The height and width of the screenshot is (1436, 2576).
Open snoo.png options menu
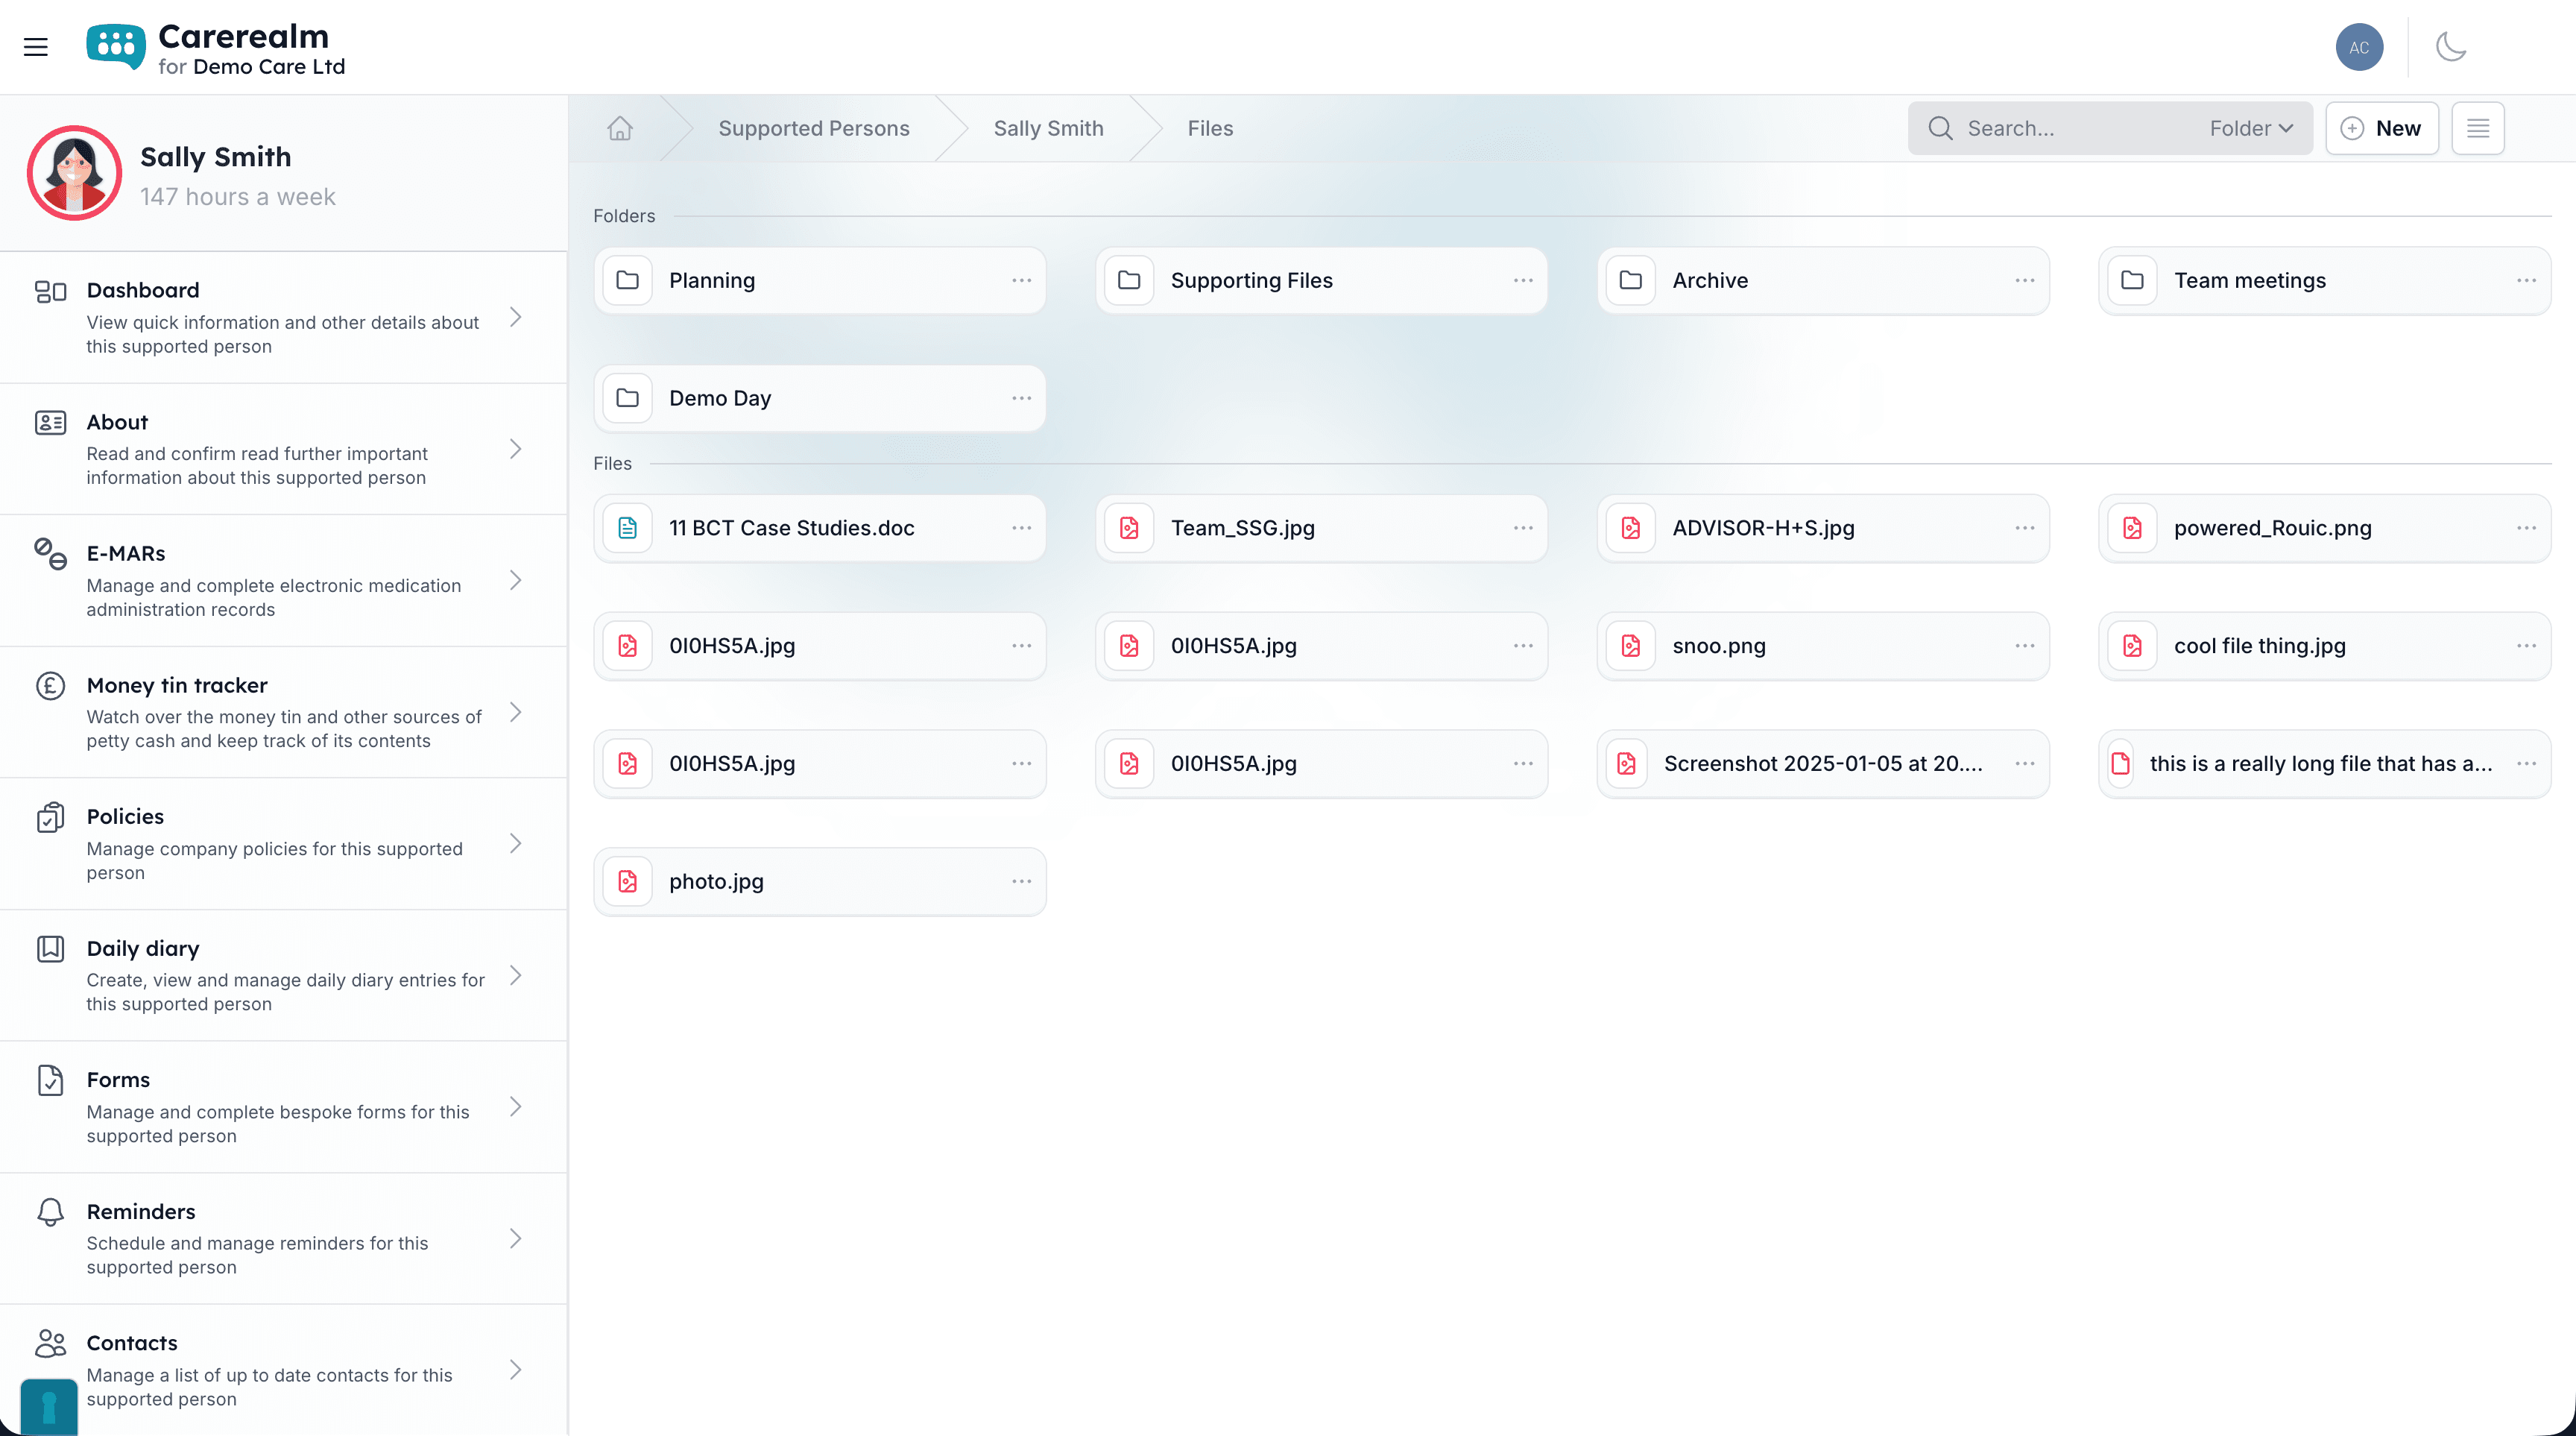point(2025,646)
